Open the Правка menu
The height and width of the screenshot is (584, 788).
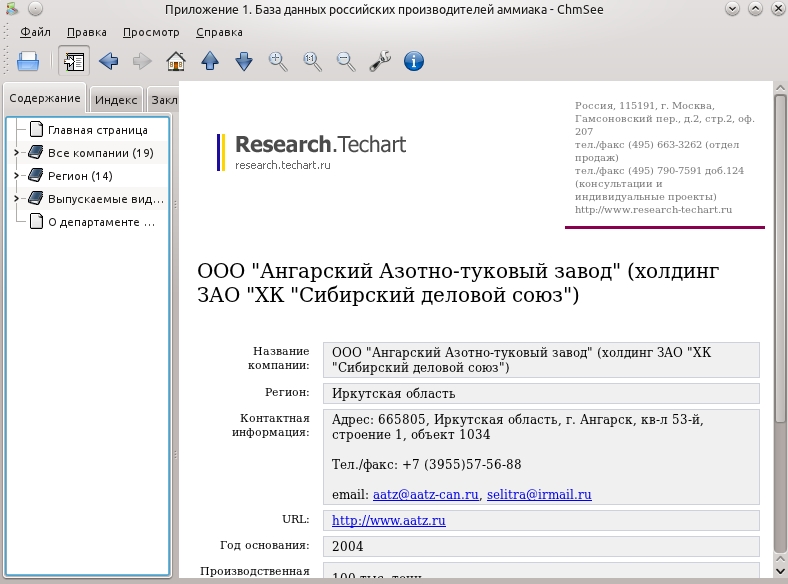[x=86, y=32]
